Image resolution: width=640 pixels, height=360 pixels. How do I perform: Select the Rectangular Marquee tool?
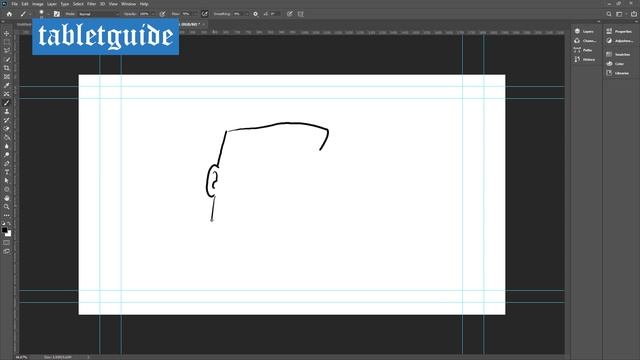(7, 42)
